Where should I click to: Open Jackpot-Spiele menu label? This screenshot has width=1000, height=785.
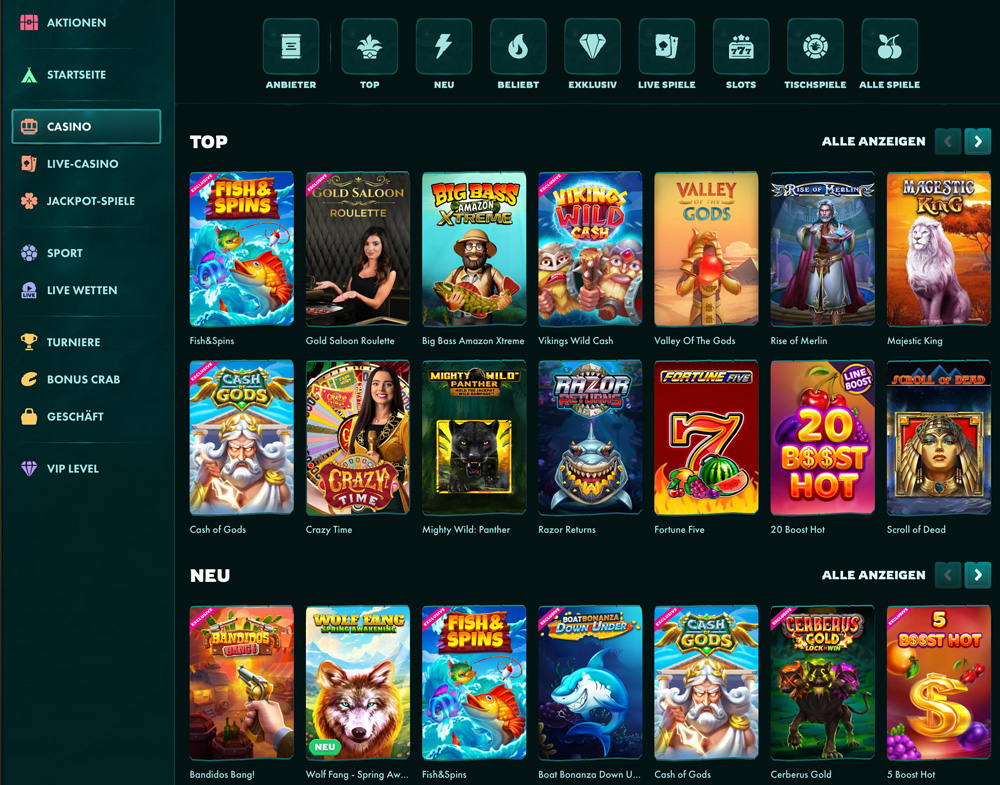tap(91, 201)
